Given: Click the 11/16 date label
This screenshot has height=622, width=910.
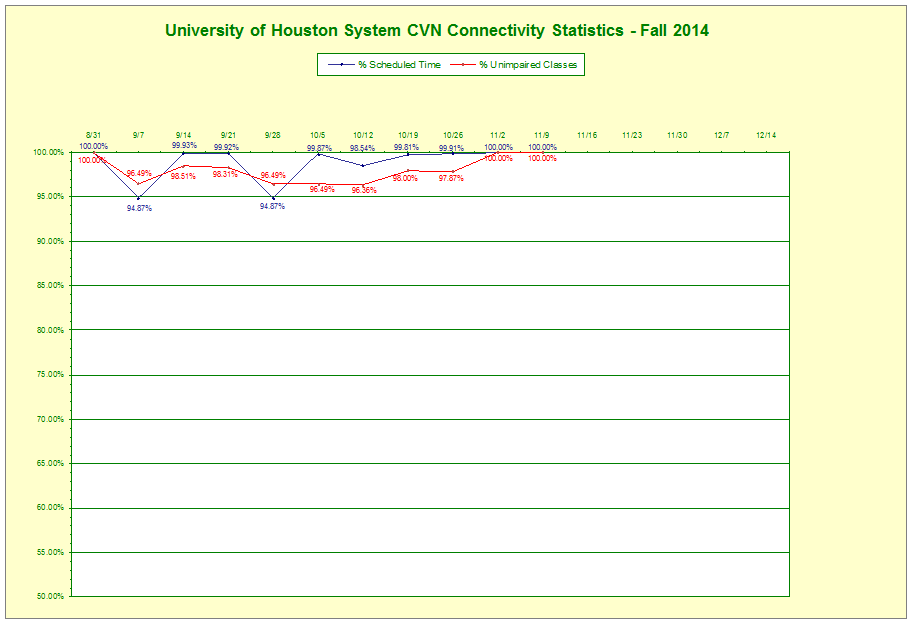Looking at the screenshot, I should [587, 135].
